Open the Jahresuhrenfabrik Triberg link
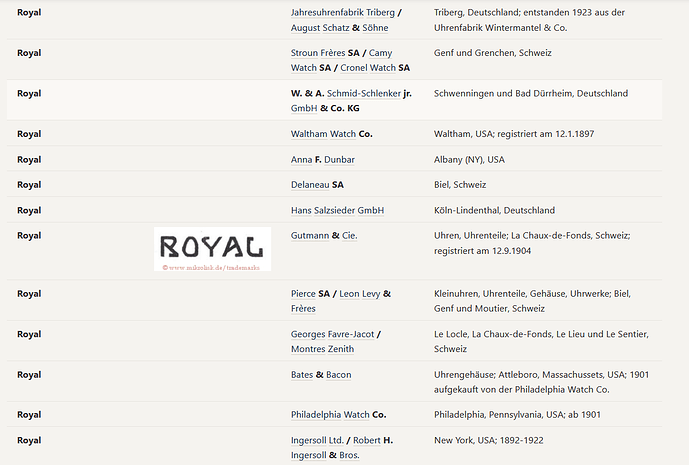Image resolution: width=689 pixels, height=465 pixels. (x=343, y=13)
